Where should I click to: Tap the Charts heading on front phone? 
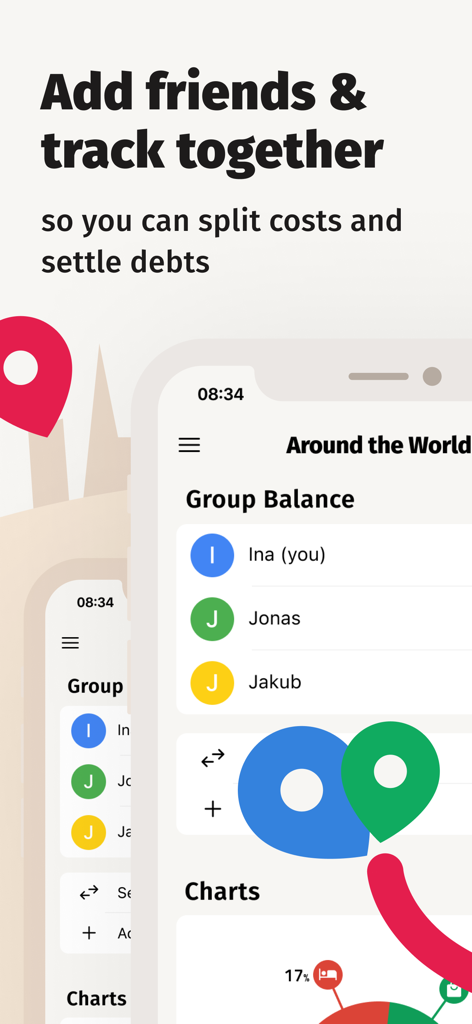[222, 891]
